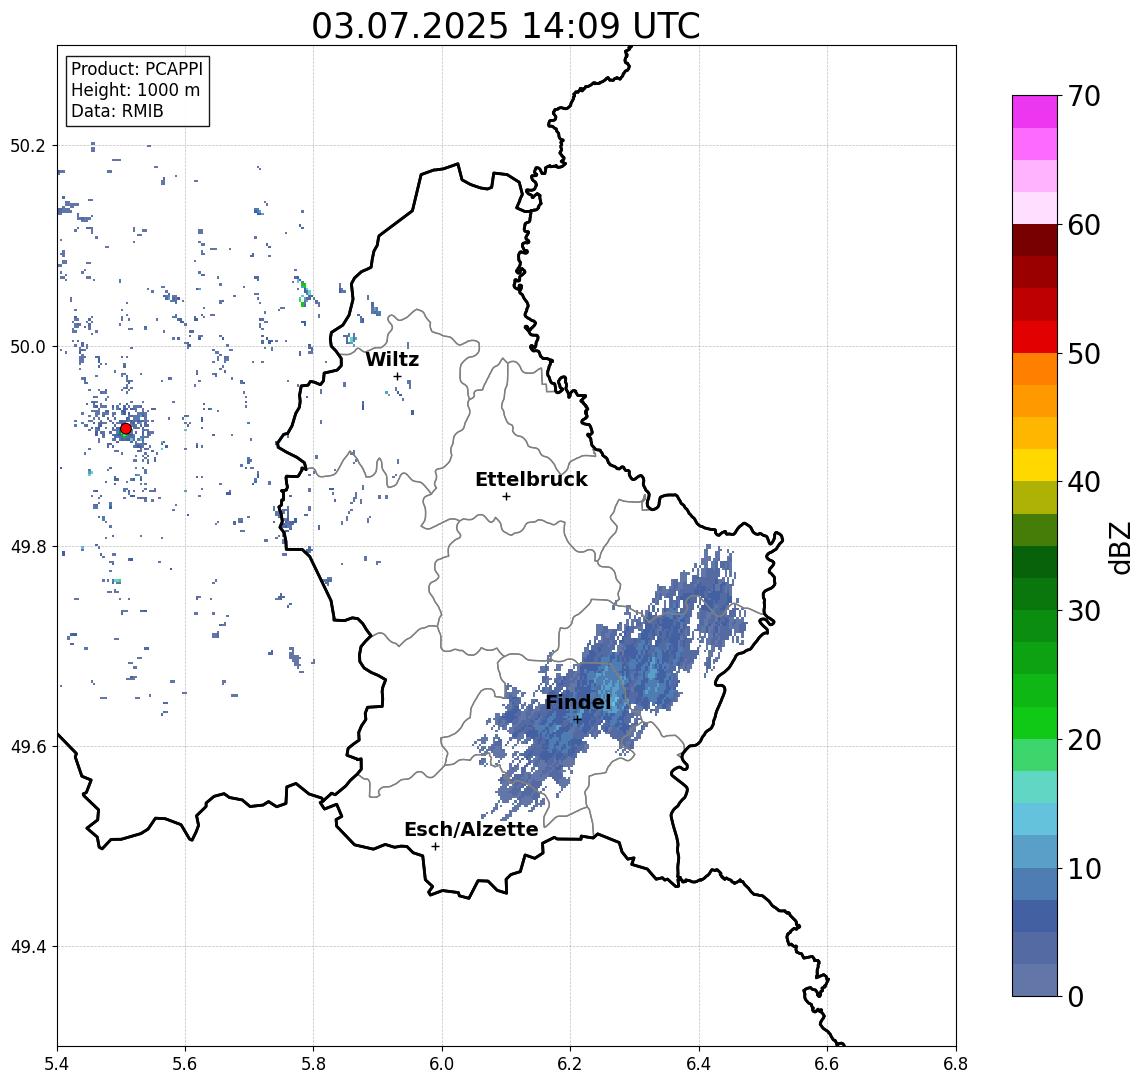Click the latitude tick label 49.8
This screenshot has width=1145, height=1084.
click(x=28, y=546)
